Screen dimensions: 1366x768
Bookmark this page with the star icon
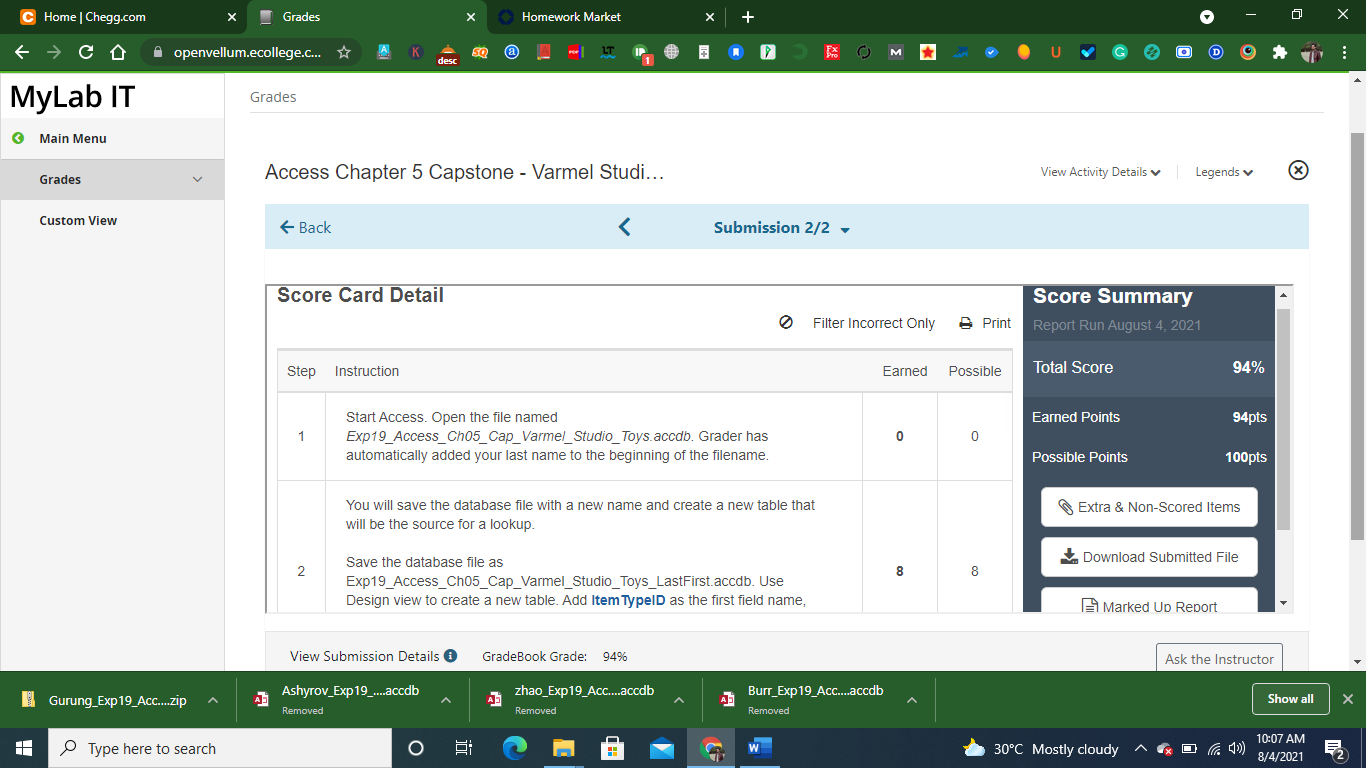click(x=344, y=52)
